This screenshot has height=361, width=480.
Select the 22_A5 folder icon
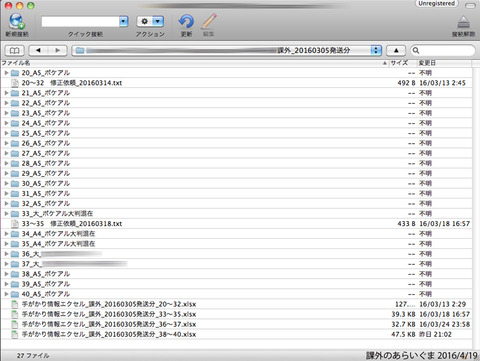coord(15,103)
